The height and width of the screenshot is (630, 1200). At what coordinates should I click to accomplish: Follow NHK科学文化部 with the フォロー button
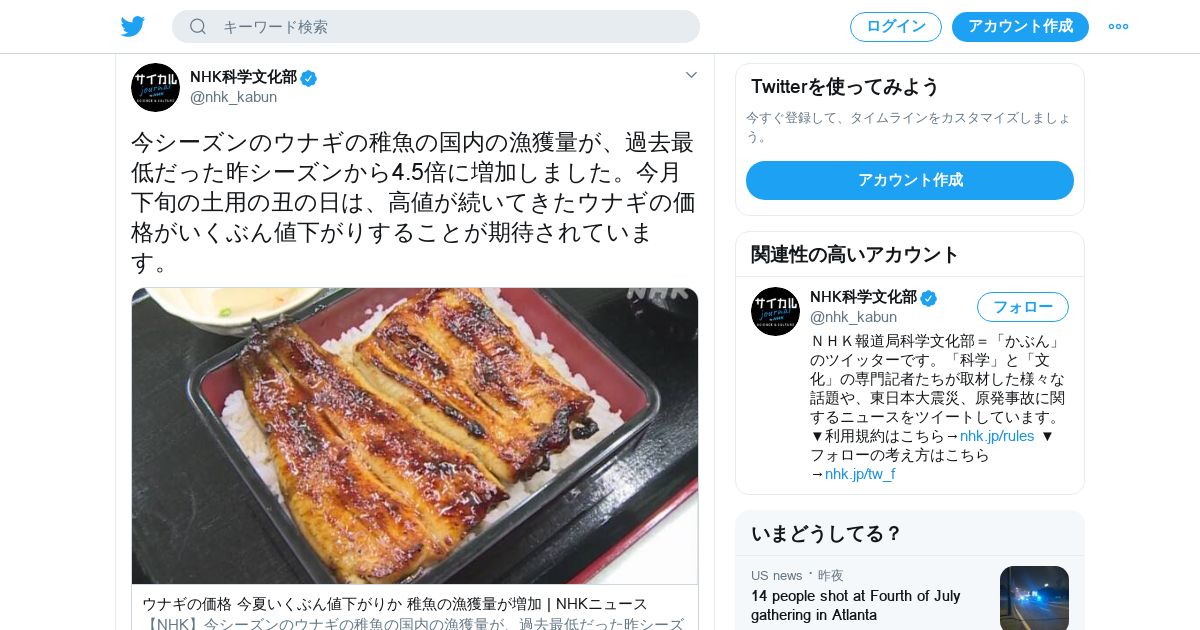tap(1023, 307)
